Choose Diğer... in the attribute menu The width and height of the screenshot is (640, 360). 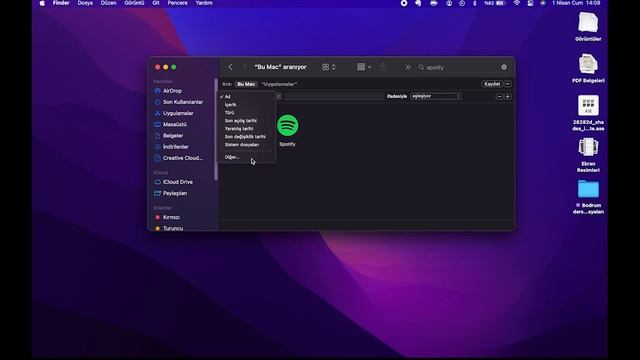coord(246,157)
